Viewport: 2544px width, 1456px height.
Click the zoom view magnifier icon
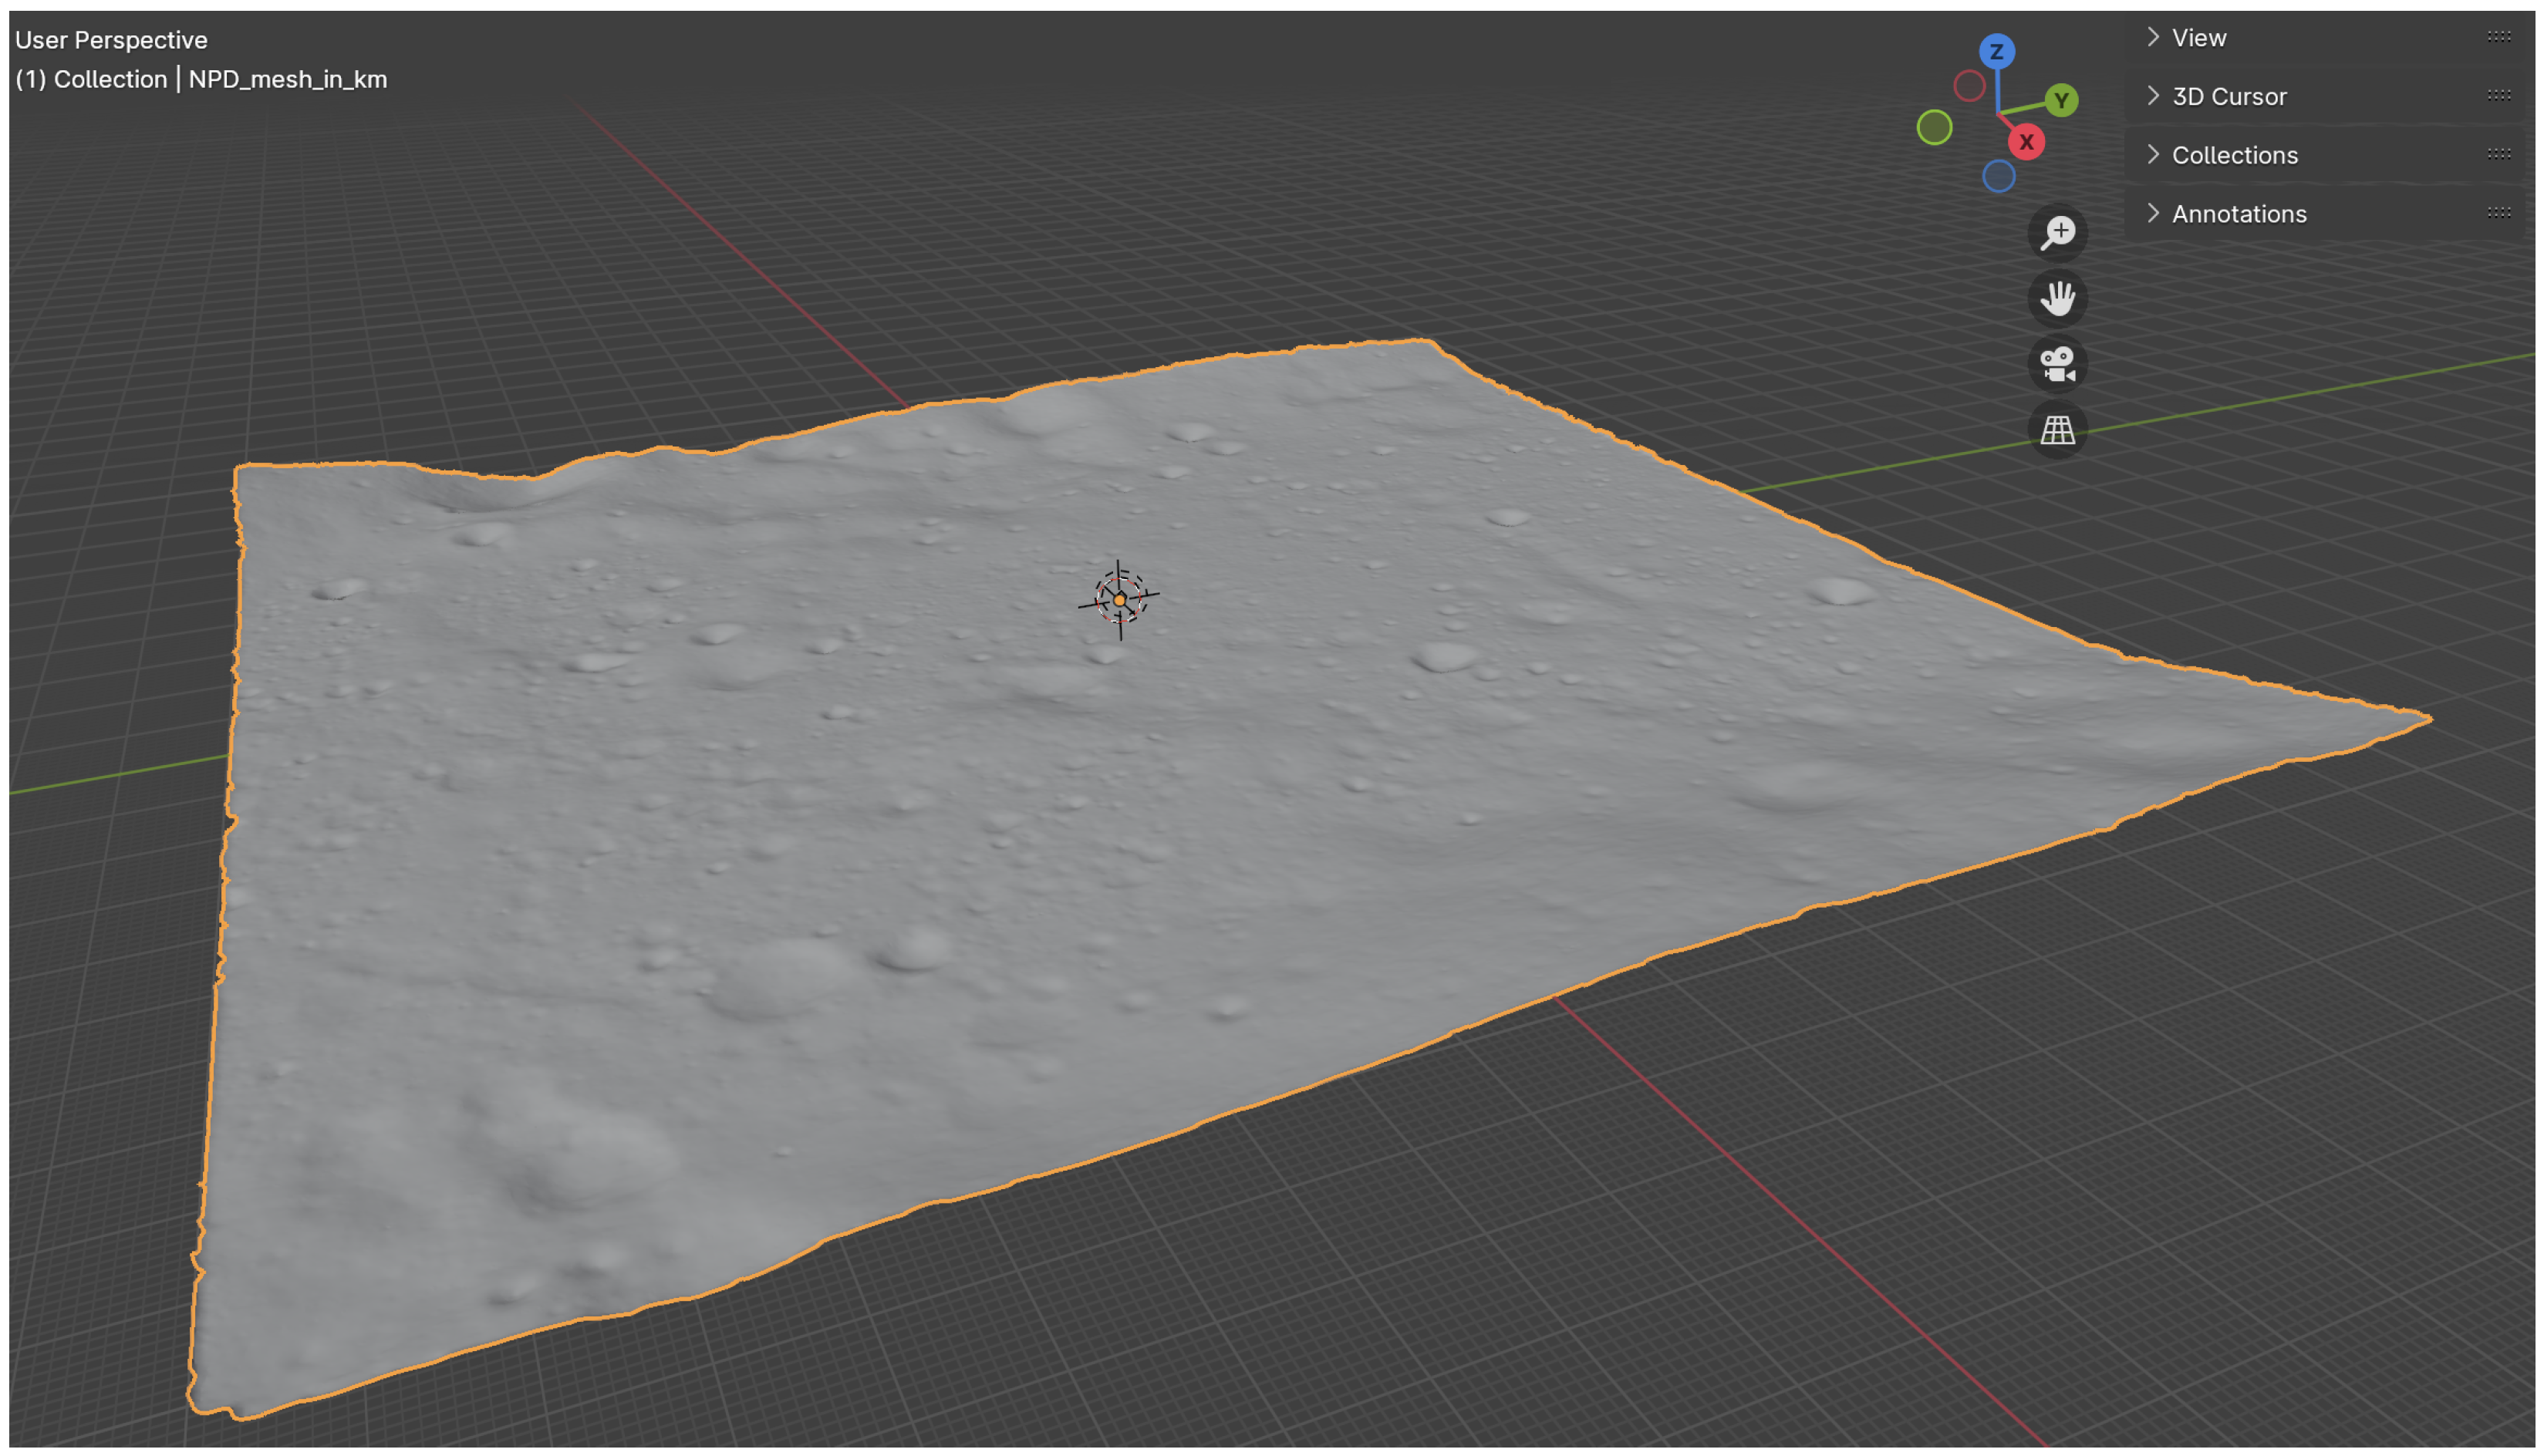2057,233
